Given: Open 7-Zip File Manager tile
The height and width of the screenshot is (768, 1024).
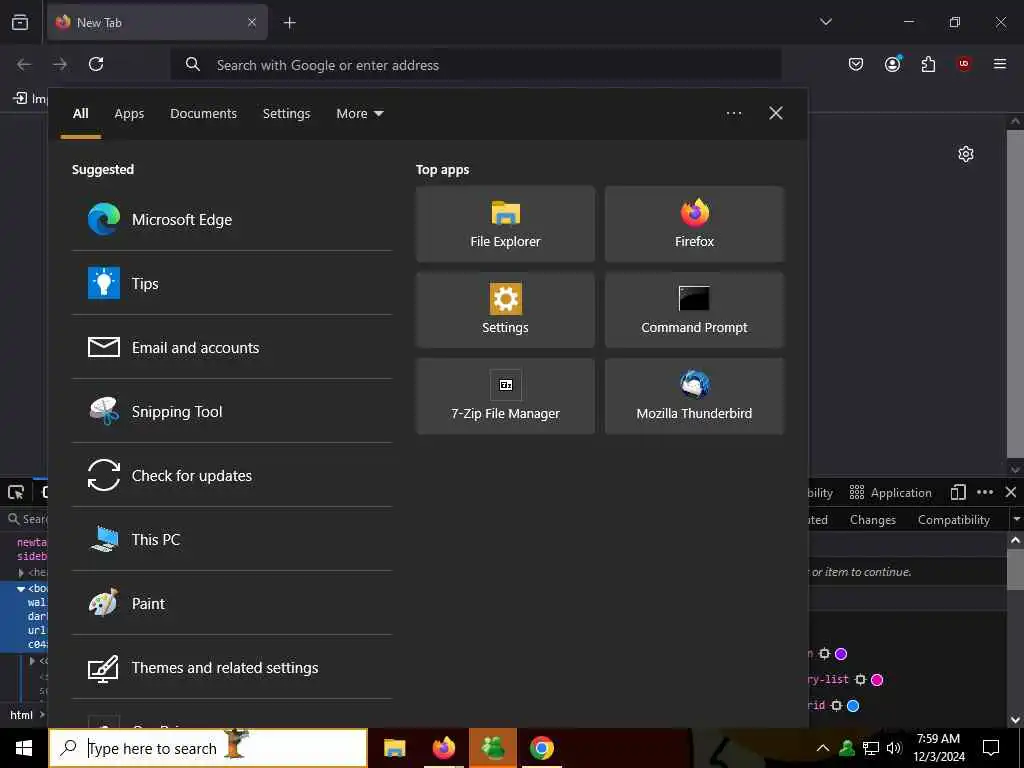Looking at the screenshot, I should click(505, 396).
